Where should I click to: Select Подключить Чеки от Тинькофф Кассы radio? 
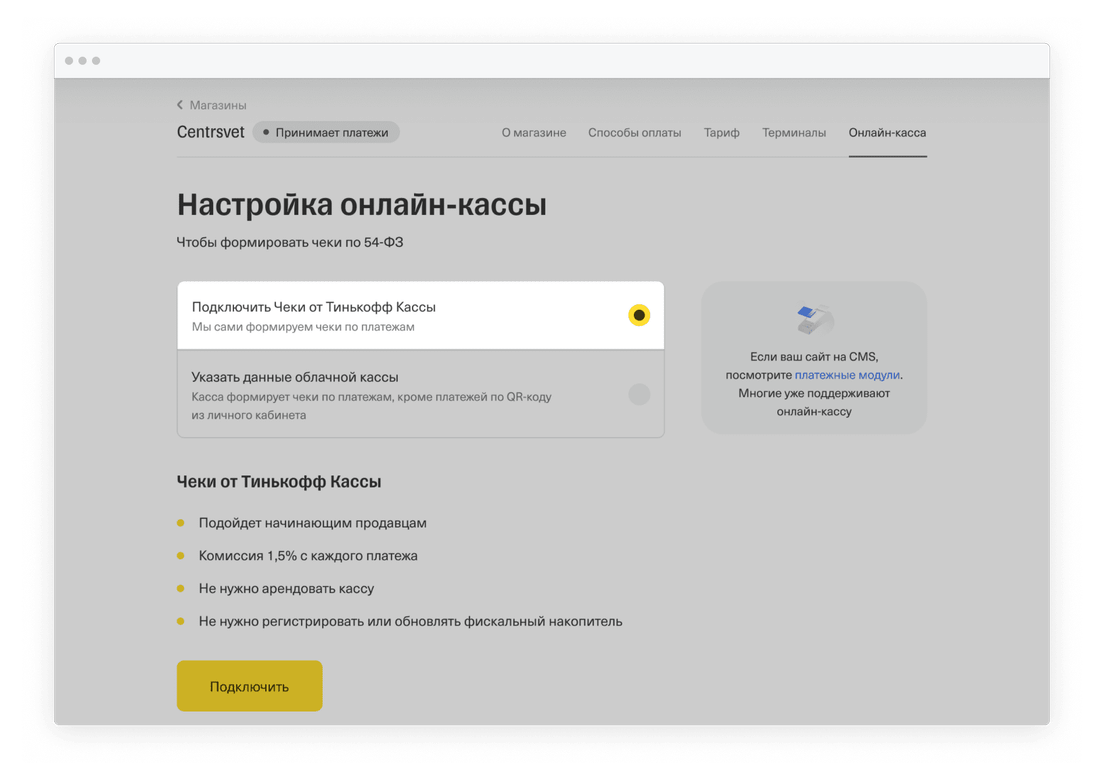tap(639, 315)
